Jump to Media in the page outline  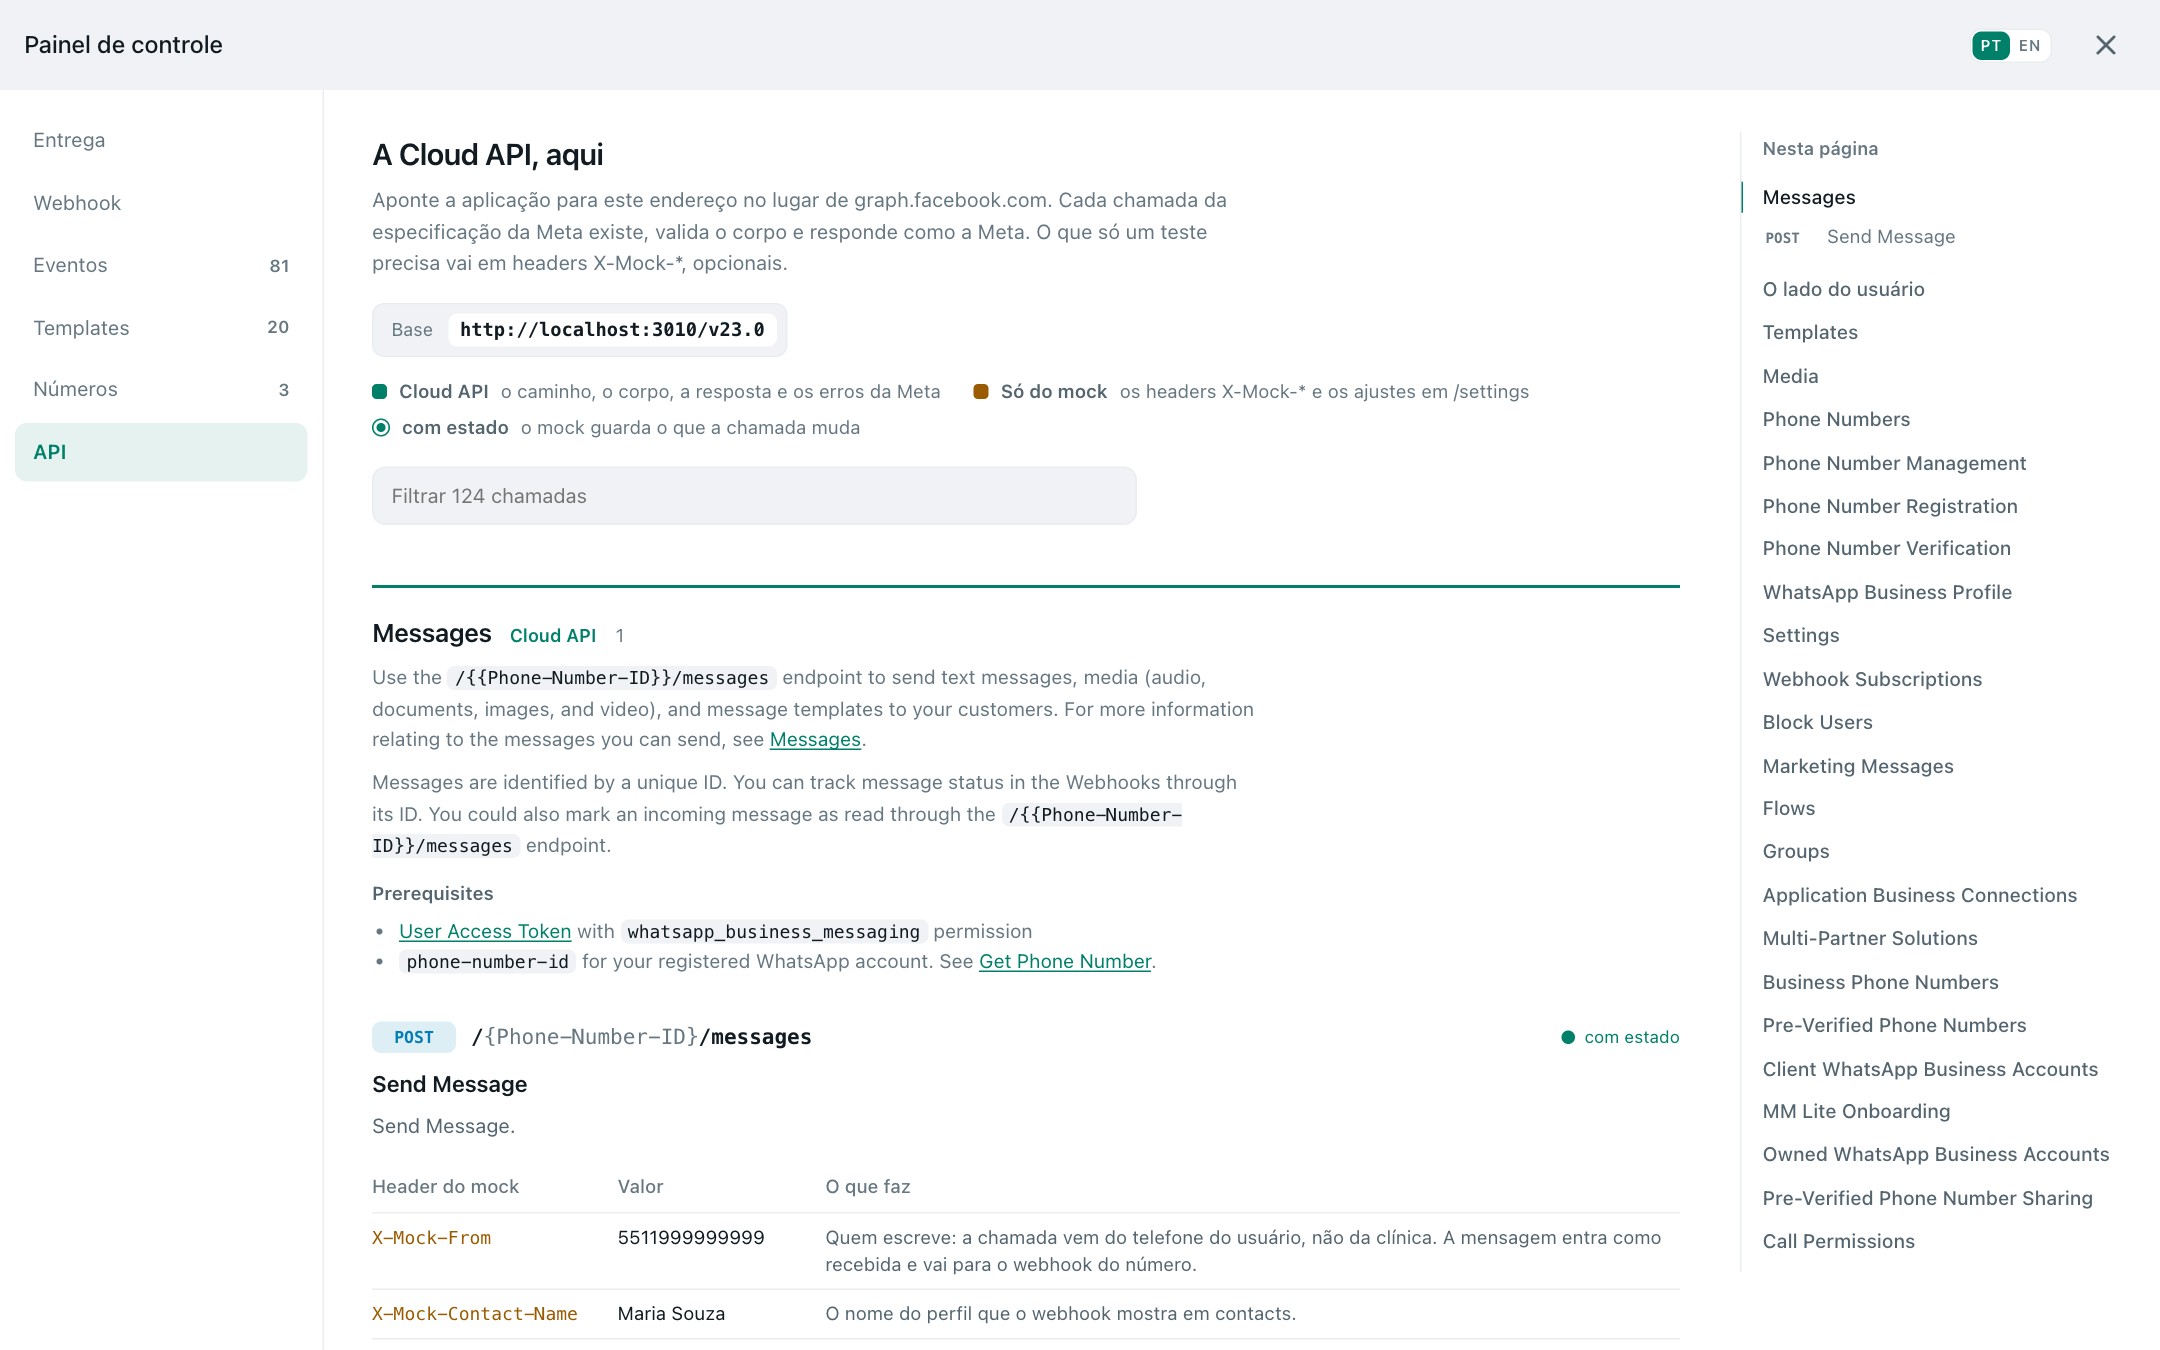tap(1790, 377)
